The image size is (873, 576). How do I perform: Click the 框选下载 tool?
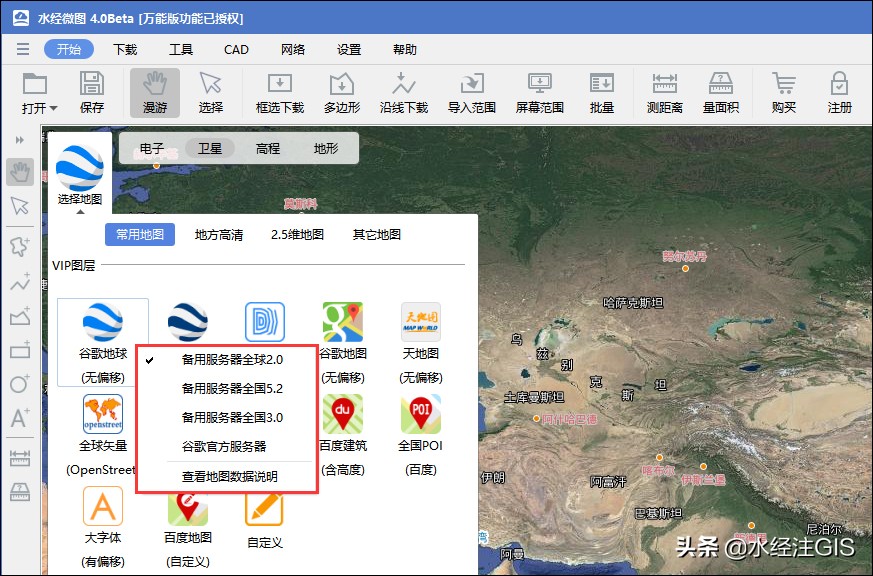click(279, 92)
